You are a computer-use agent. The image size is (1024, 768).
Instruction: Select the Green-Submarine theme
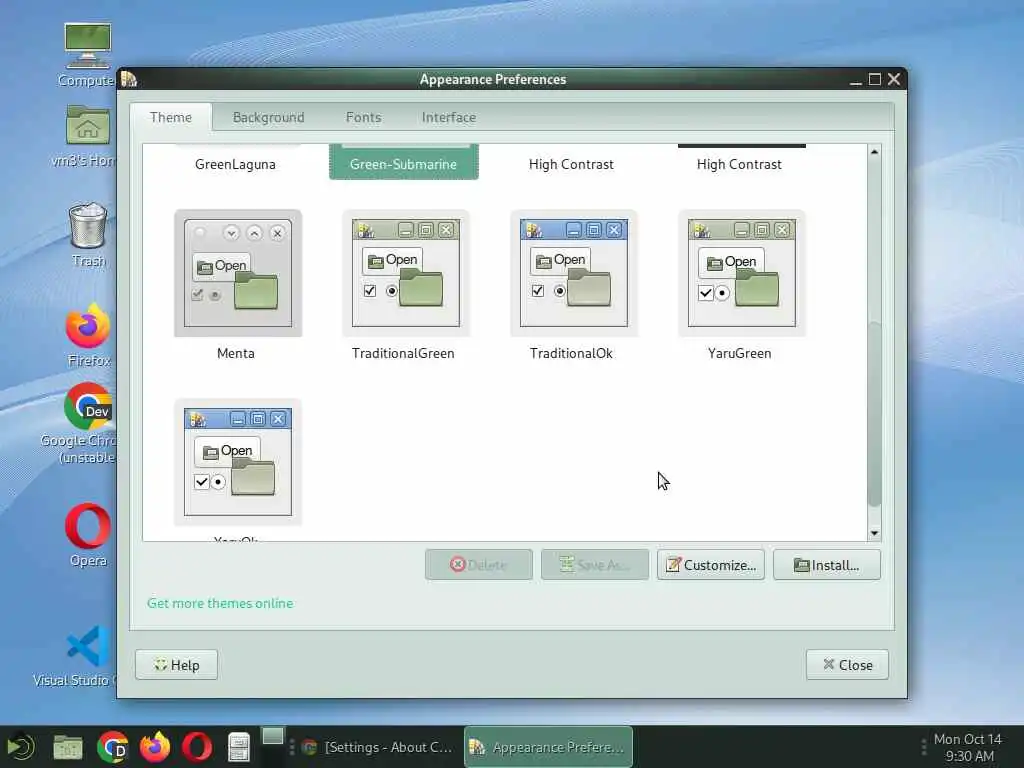tap(404, 164)
